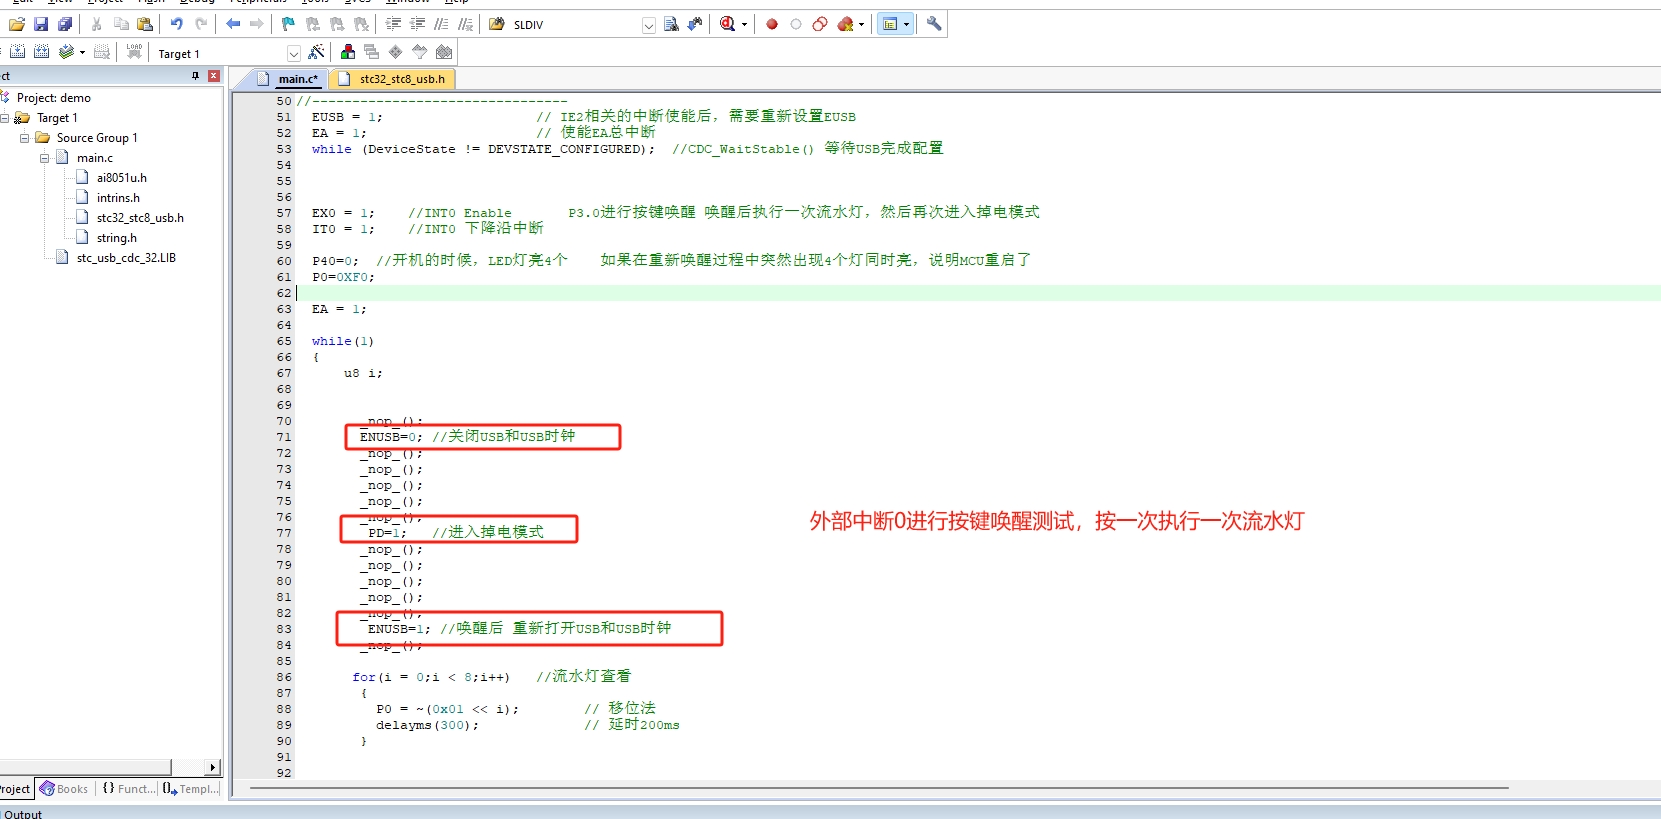Click line number 62 in the gutter

(284, 293)
